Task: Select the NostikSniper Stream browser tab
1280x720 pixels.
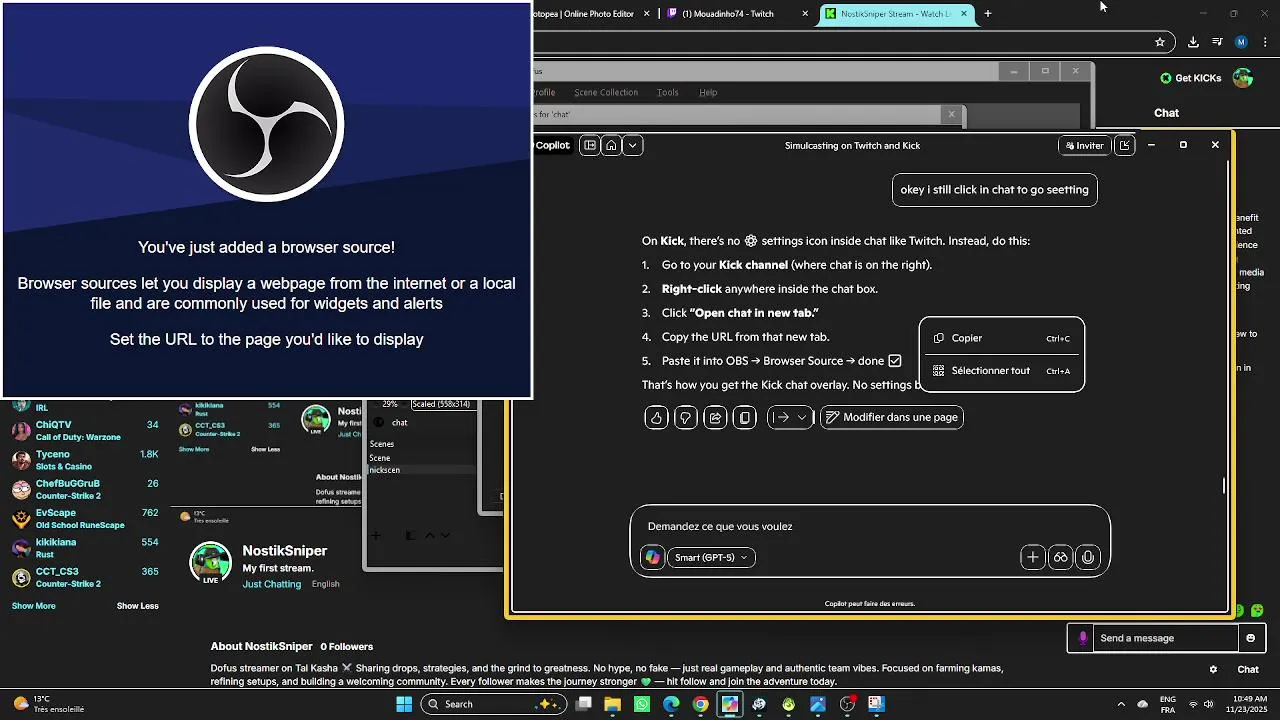Action: pos(897,14)
